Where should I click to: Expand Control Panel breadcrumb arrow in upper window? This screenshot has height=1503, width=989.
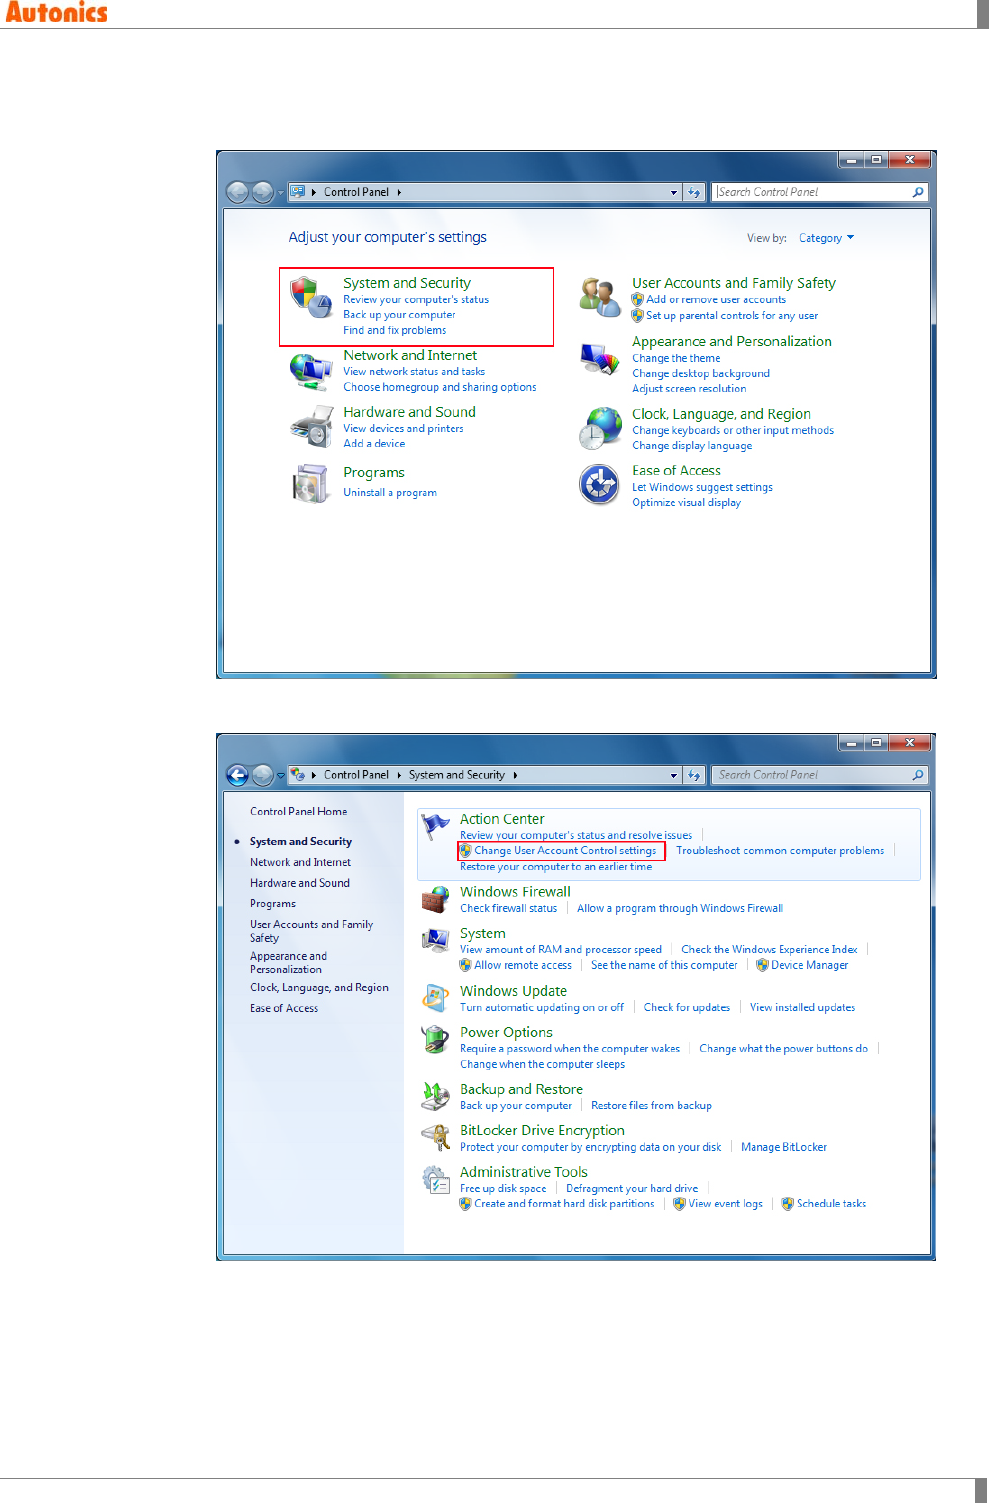pyautogui.click(x=399, y=192)
